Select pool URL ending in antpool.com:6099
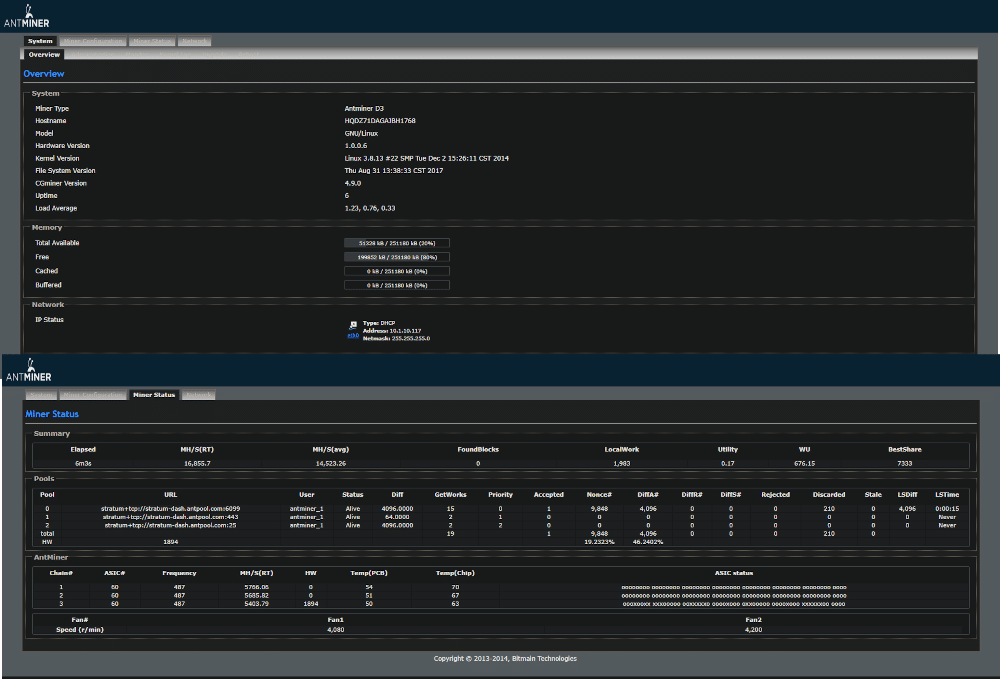 click(170, 509)
